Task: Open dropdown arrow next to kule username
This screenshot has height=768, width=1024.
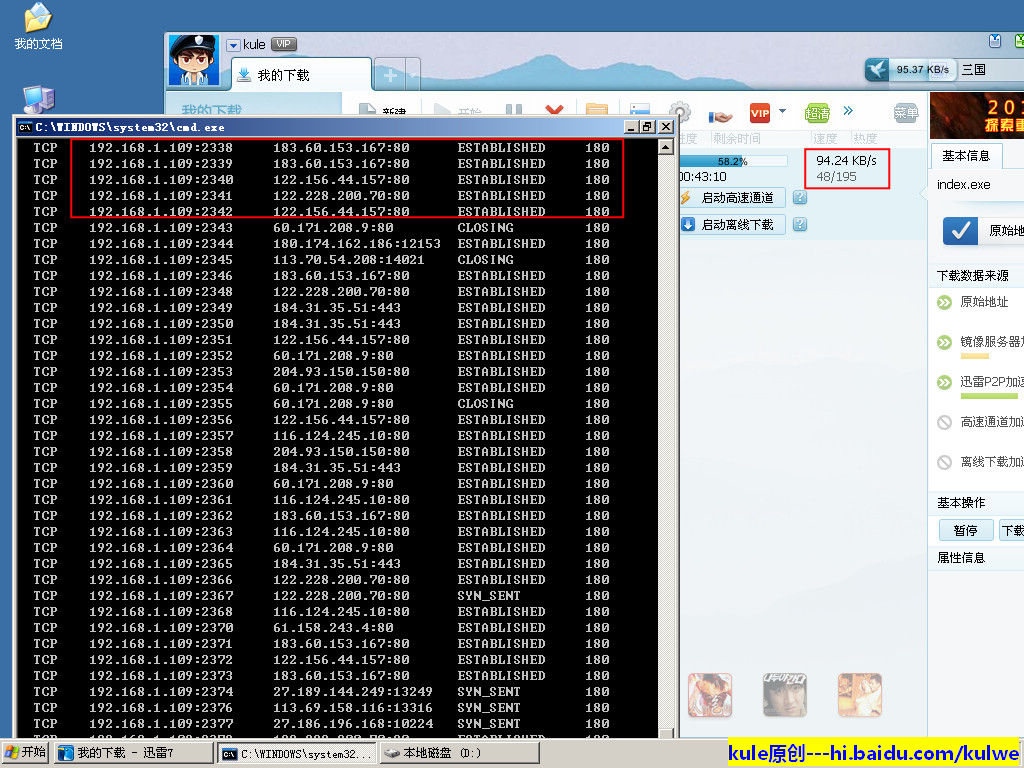Action: (233, 45)
